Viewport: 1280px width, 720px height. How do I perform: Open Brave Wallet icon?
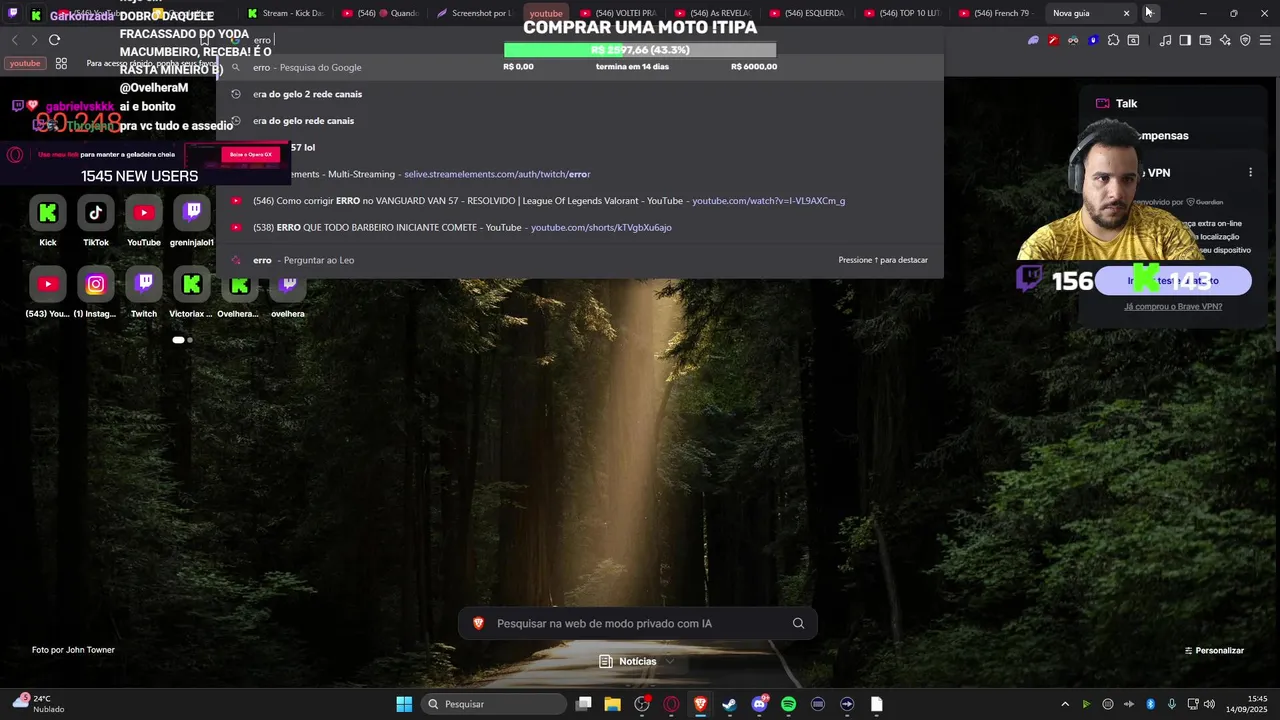pyautogui.click(x=1205, y=40)
